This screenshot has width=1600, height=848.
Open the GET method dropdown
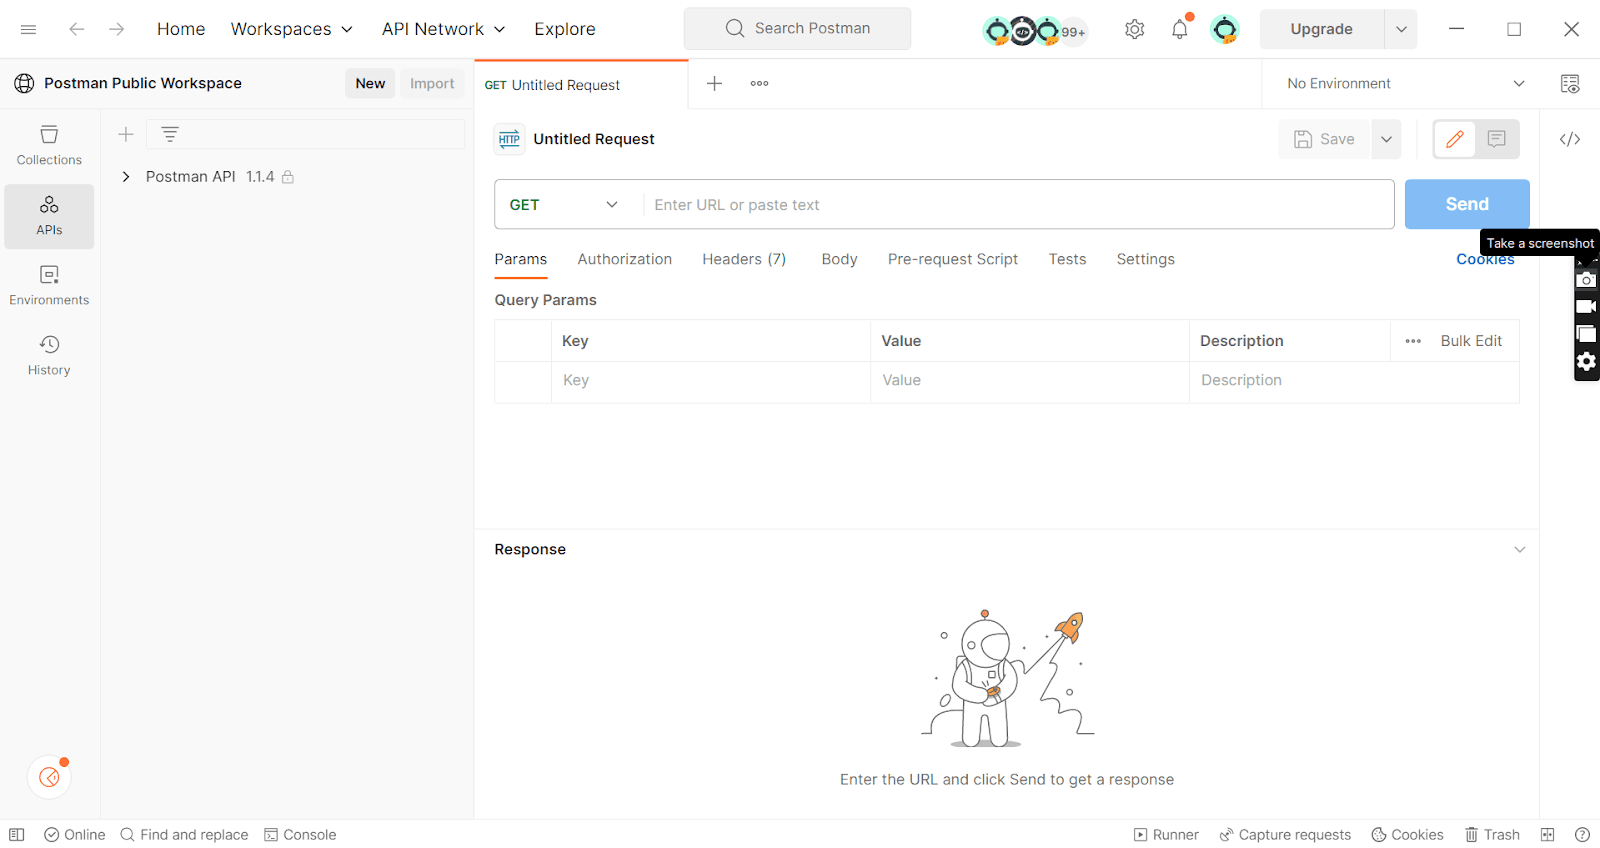click(x=565, y=205)
